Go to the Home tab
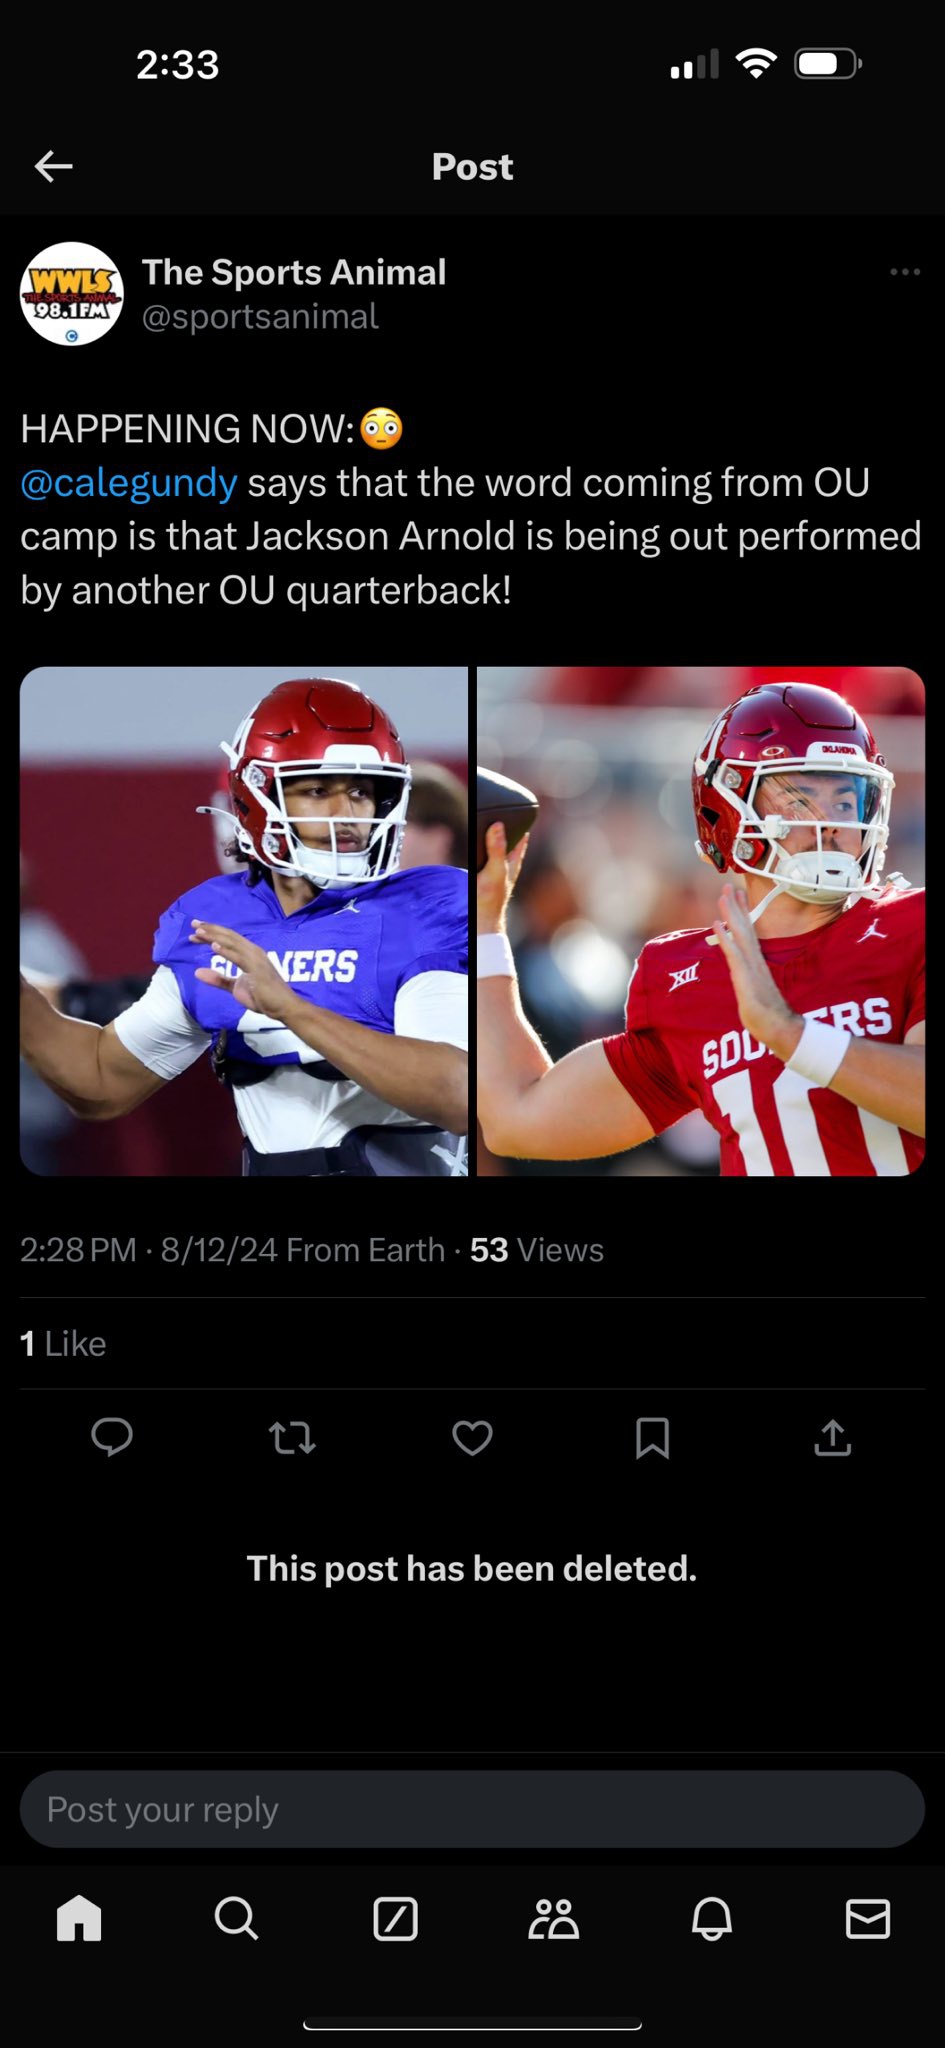 (x=79, y=1919)
